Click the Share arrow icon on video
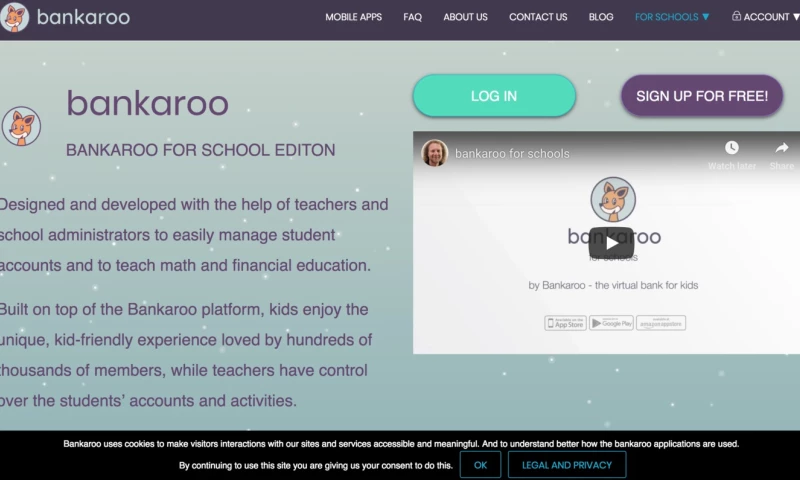The height and width of the screenshot is (480, 800). 781,148
